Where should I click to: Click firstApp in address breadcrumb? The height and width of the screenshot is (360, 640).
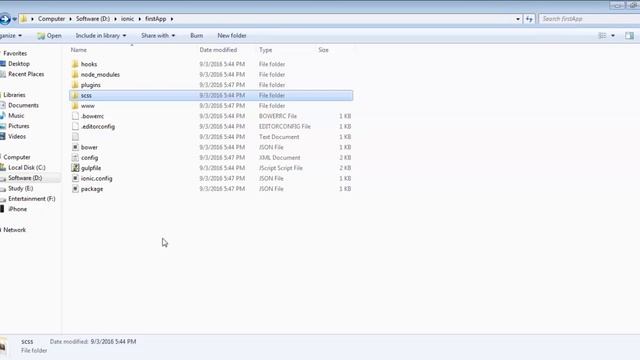point(156,19)
